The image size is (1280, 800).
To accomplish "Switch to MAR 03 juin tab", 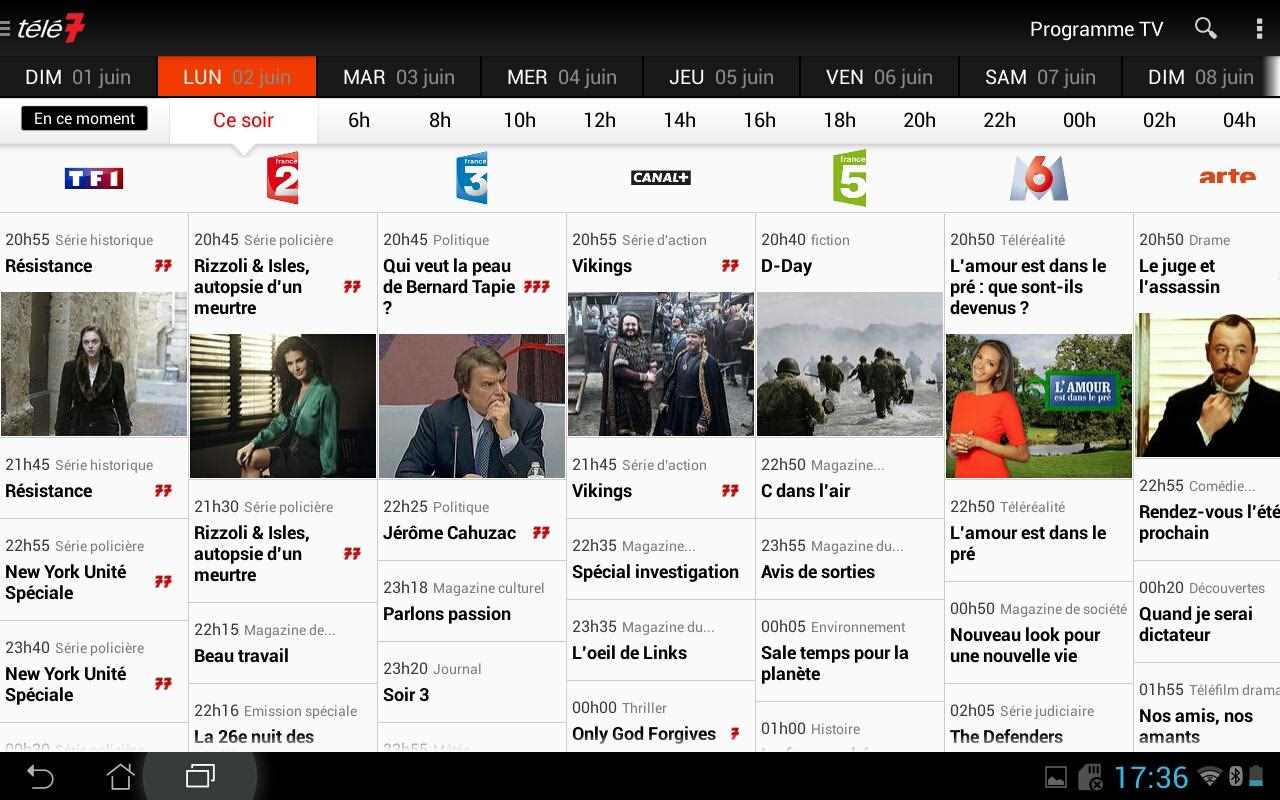I will 399,77.
